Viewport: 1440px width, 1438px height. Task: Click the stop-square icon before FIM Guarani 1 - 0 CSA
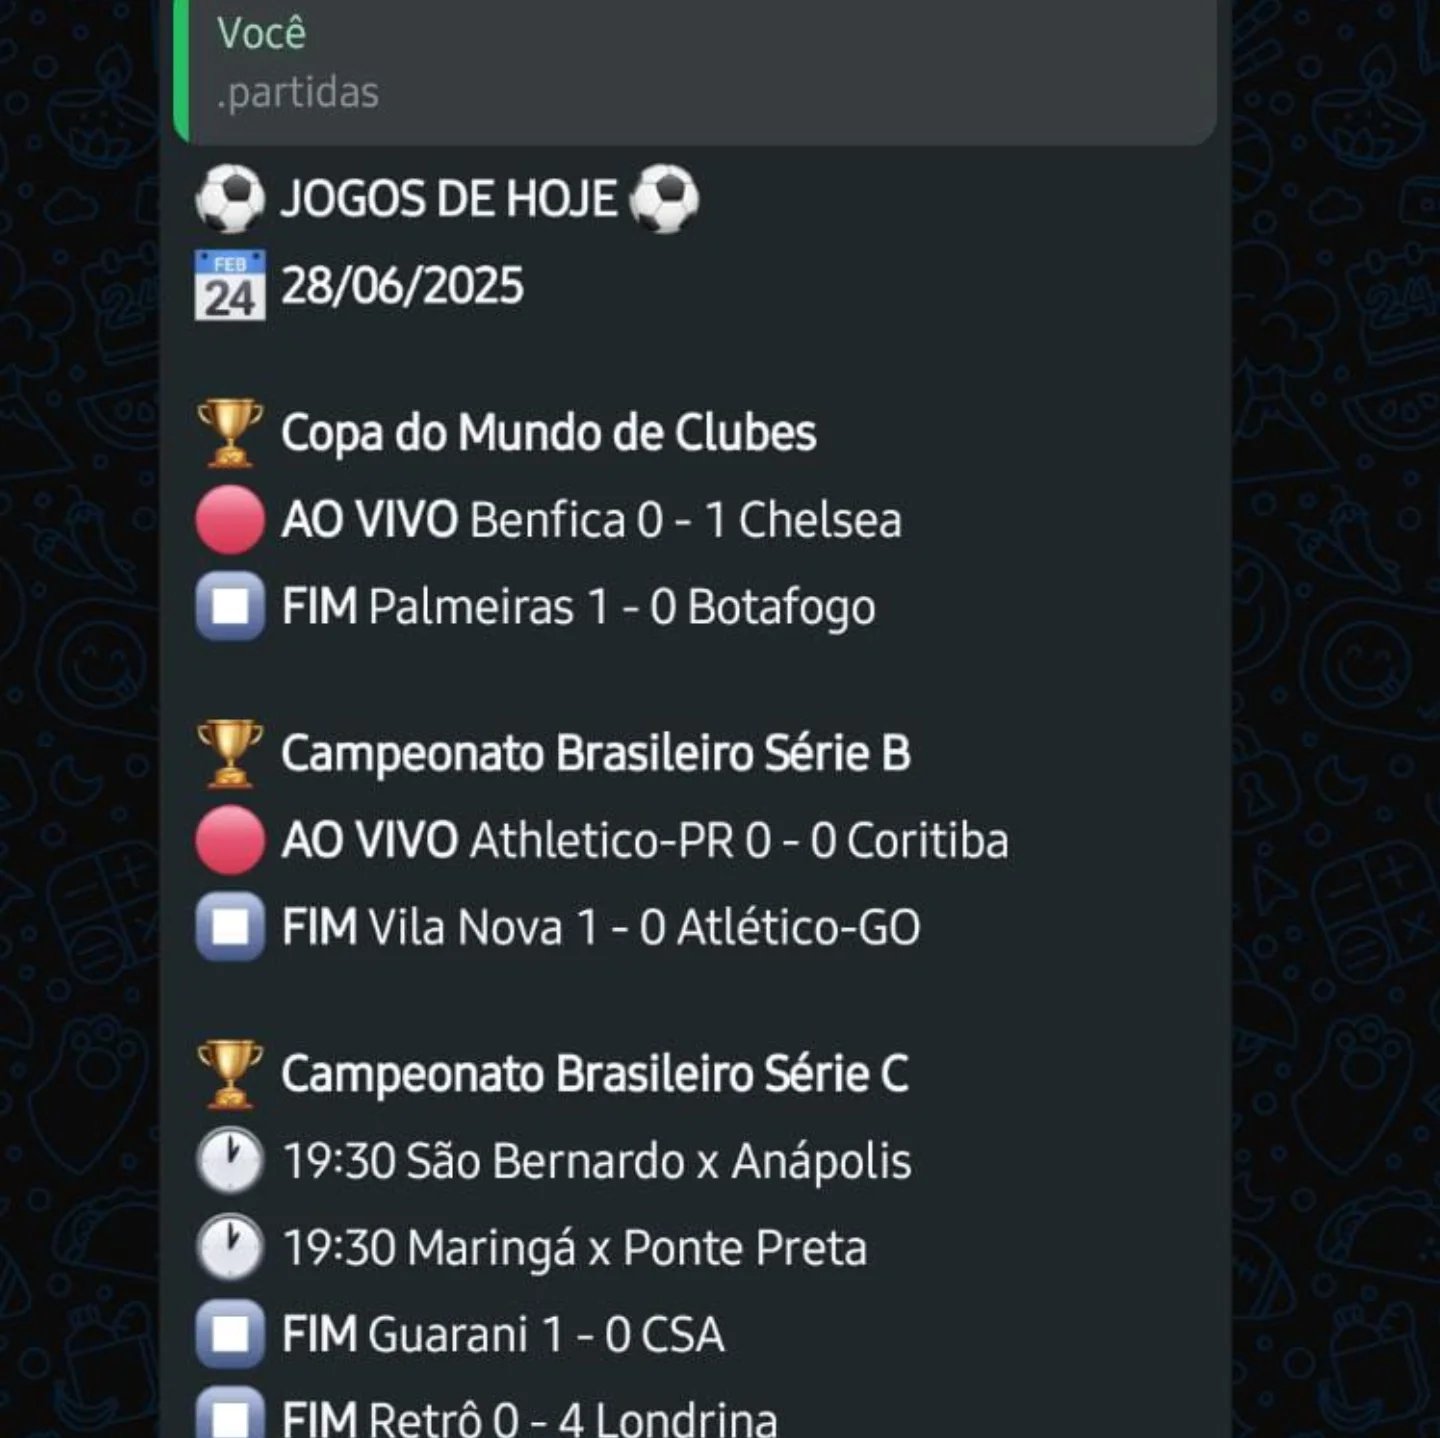click(228, 1332)
